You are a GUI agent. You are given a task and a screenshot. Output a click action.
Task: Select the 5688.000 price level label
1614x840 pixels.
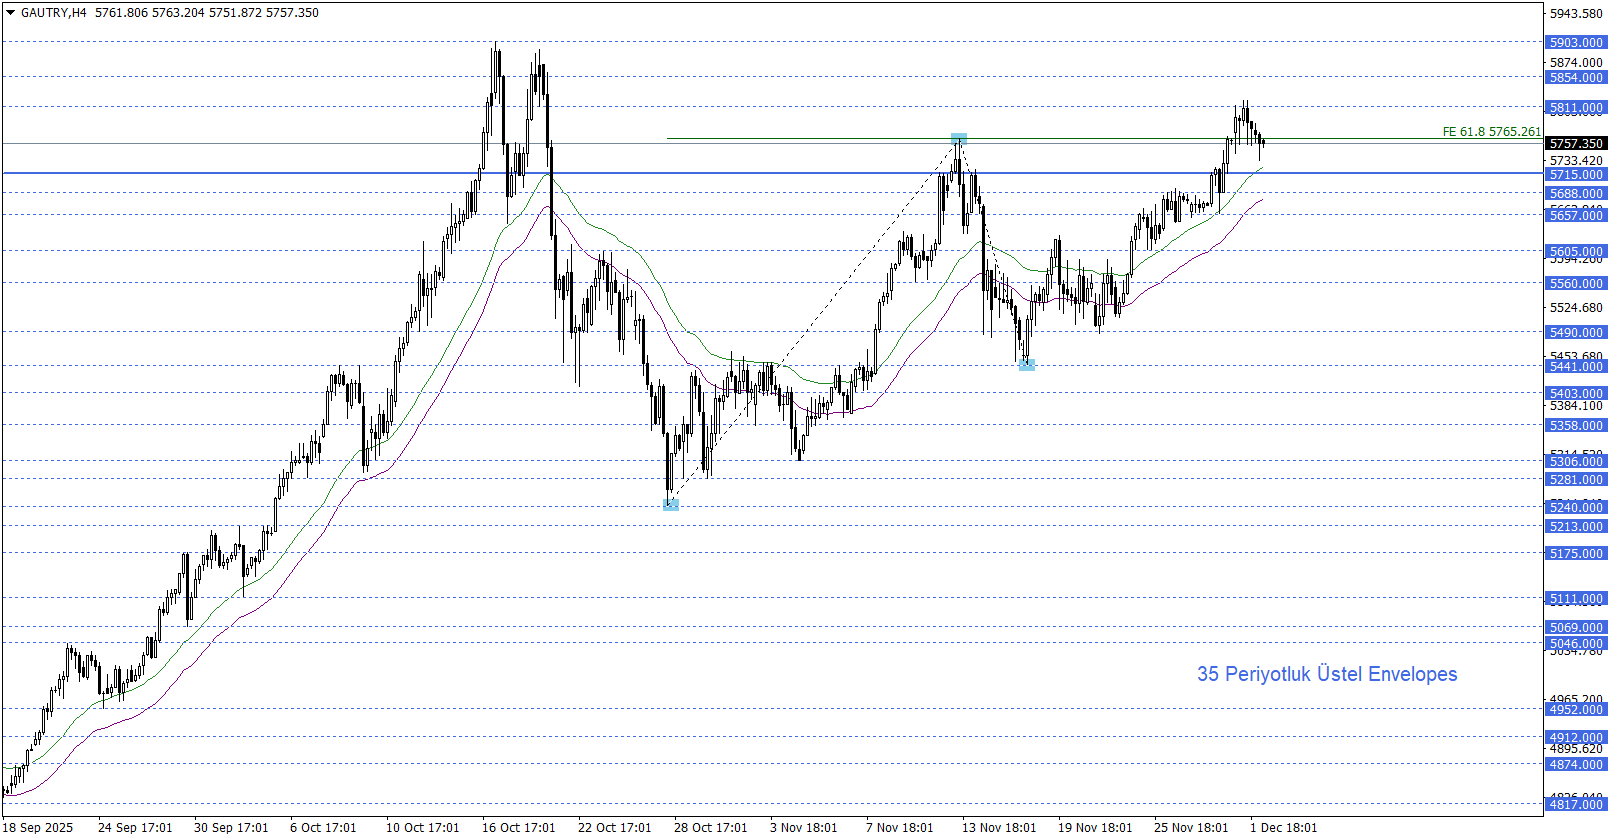point(1576,194)
